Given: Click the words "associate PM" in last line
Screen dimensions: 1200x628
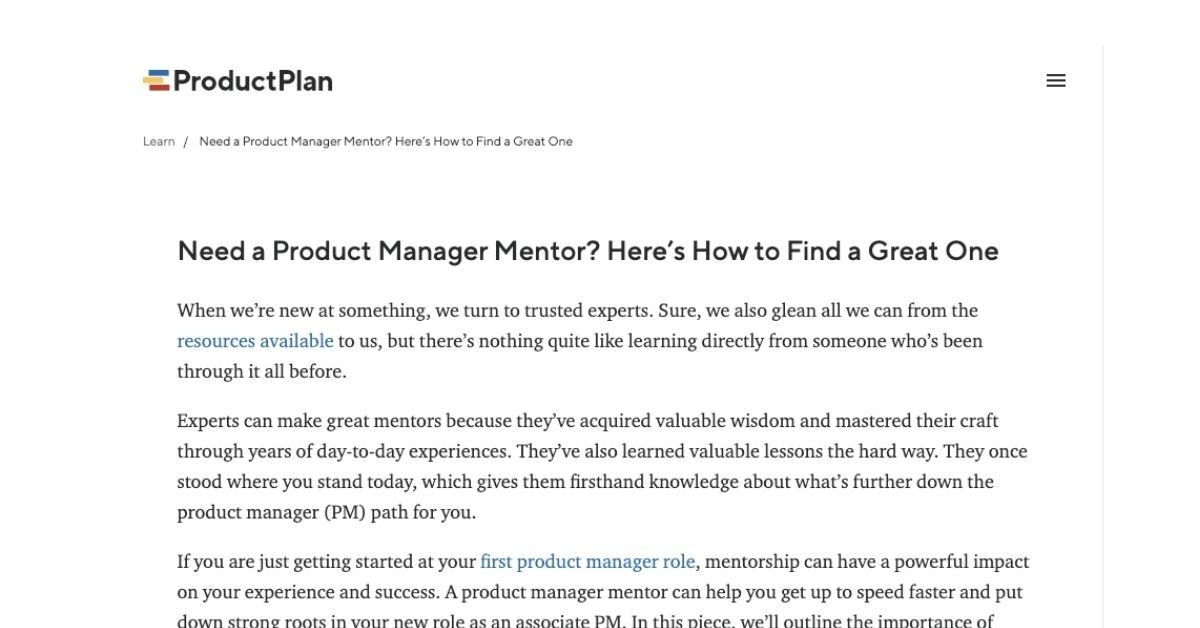Looking at the screenshot, I should pos(573,621).
